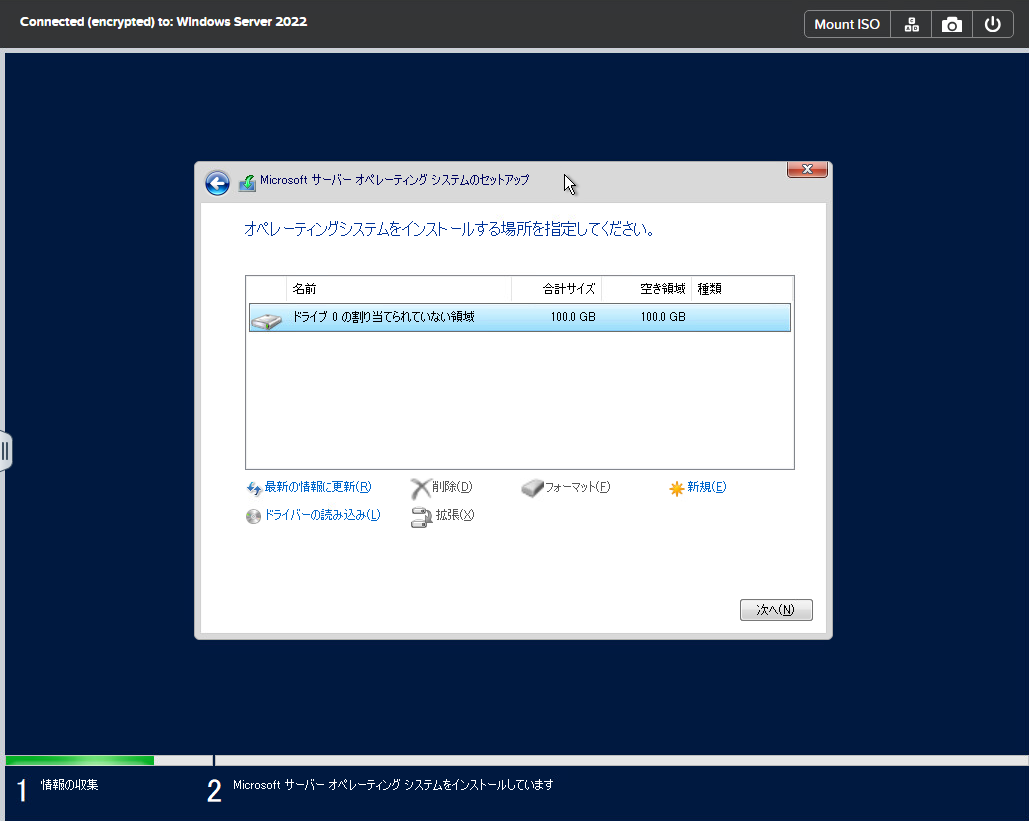Click the format (フォーマット) drive icon

(532, 488)
